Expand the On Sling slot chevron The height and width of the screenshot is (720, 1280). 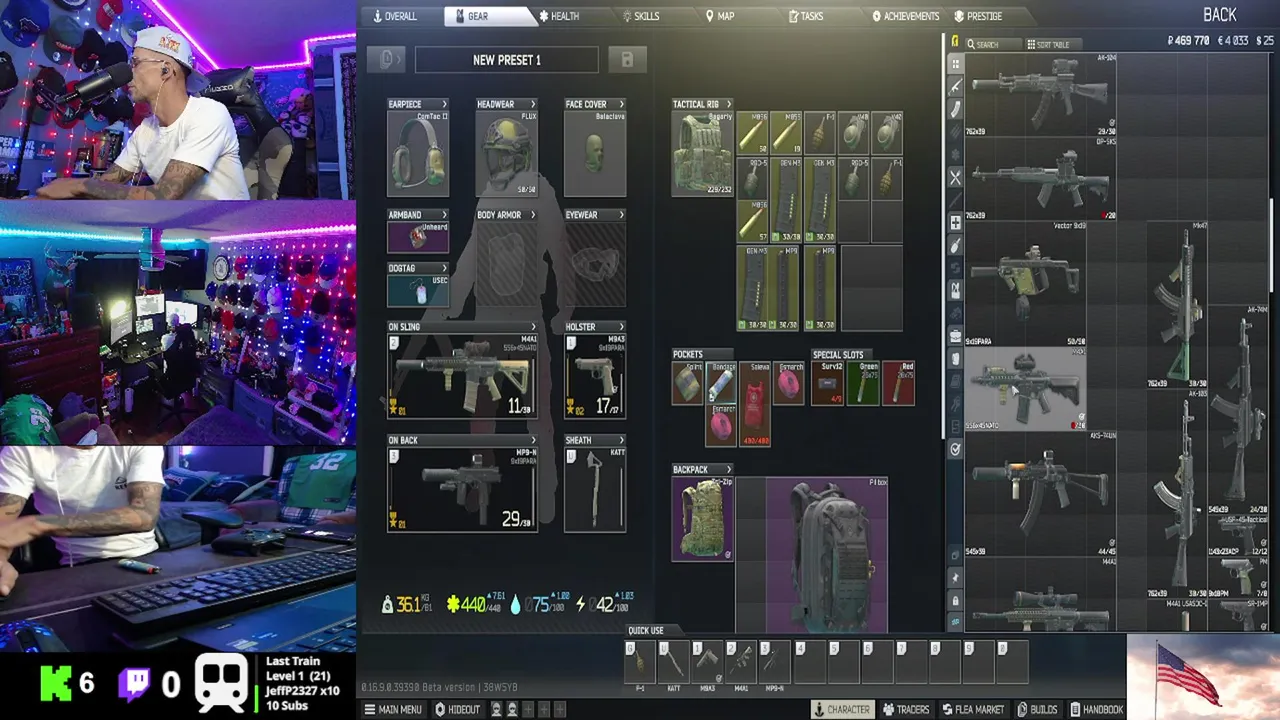pyautogui.click(x=532, y=327)
